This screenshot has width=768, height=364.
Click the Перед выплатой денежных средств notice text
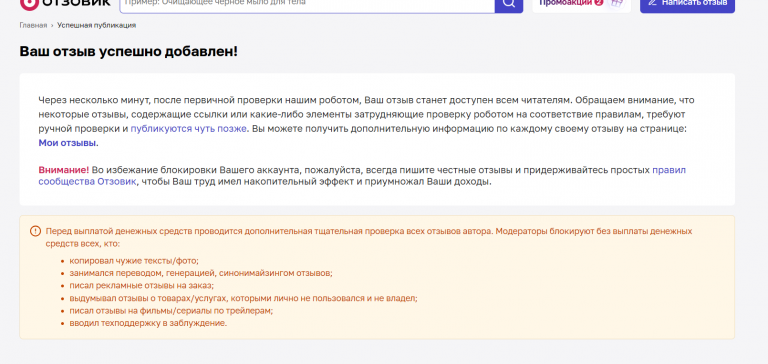tap(369, 237)
